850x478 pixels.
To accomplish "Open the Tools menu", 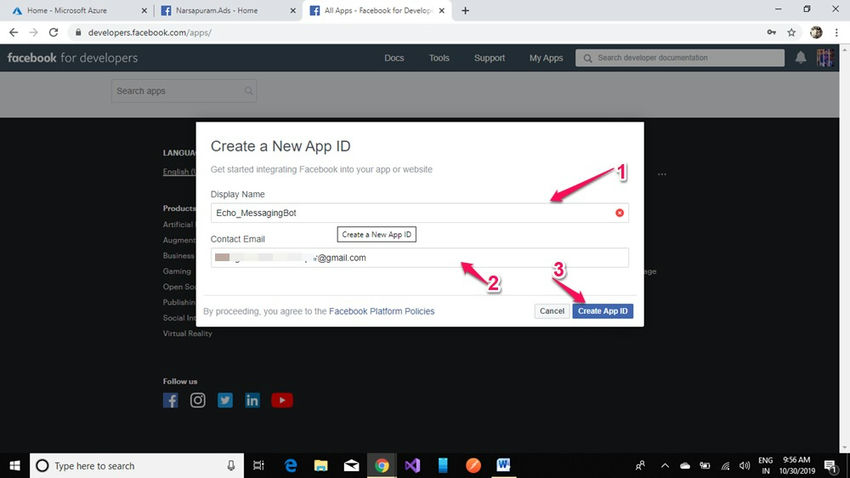I will 439,58.
